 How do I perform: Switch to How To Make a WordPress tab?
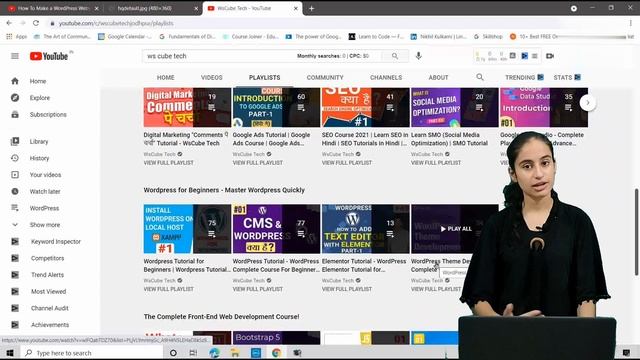click(x=52, y=8)
